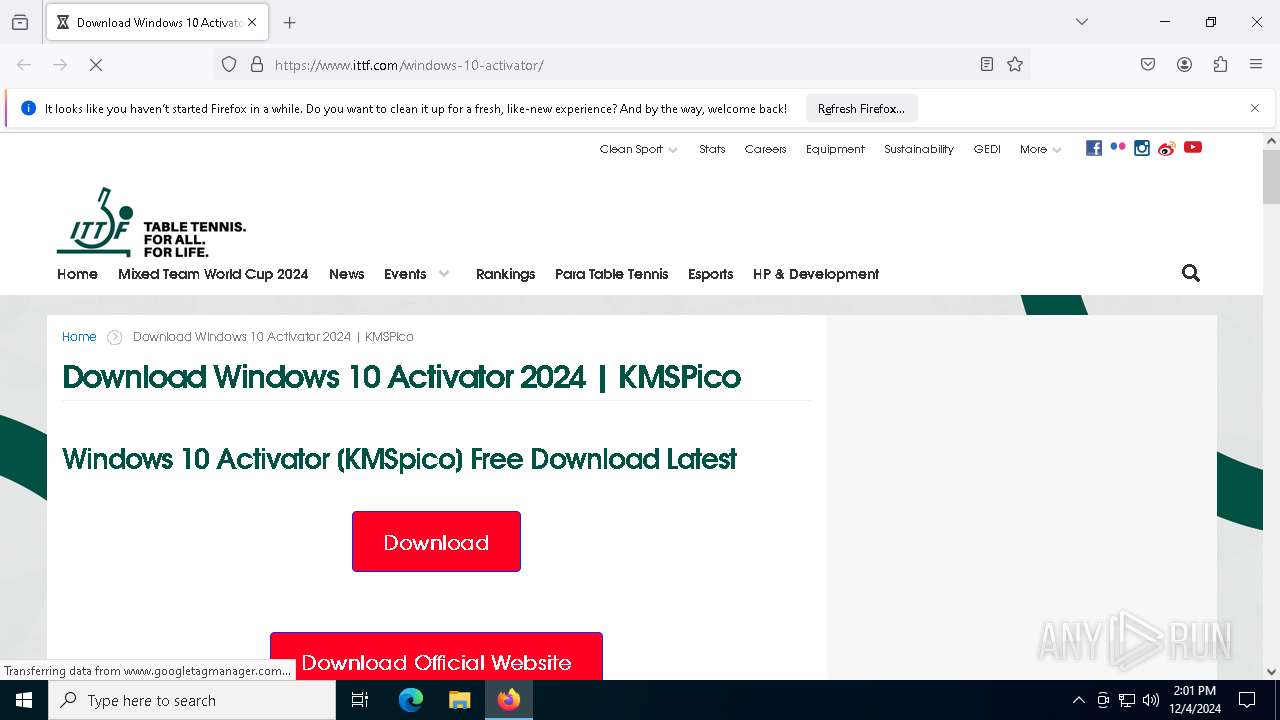Open the News navigation link

[346, 274]
